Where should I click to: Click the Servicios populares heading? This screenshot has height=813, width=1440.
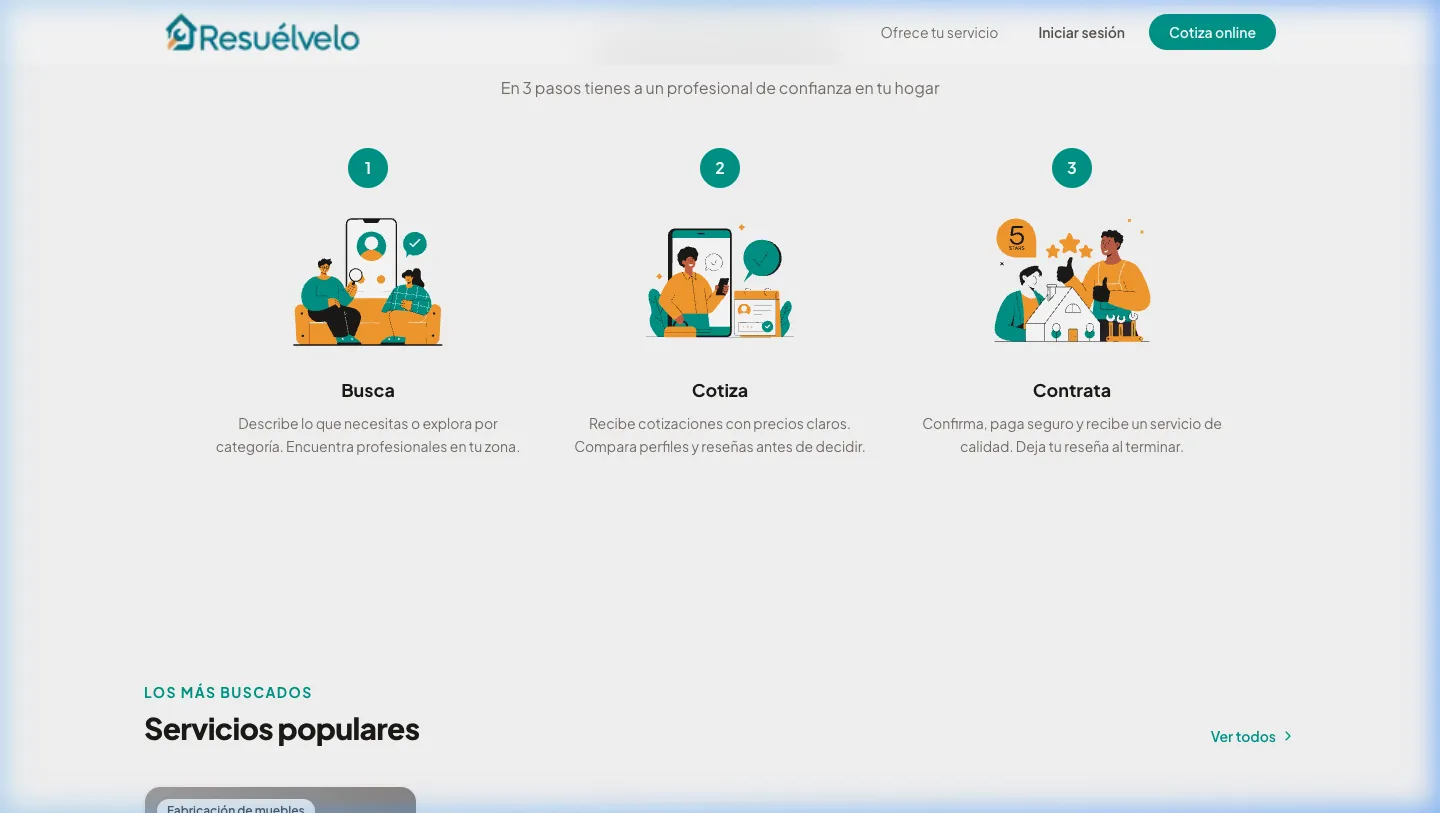pos(282,729)
